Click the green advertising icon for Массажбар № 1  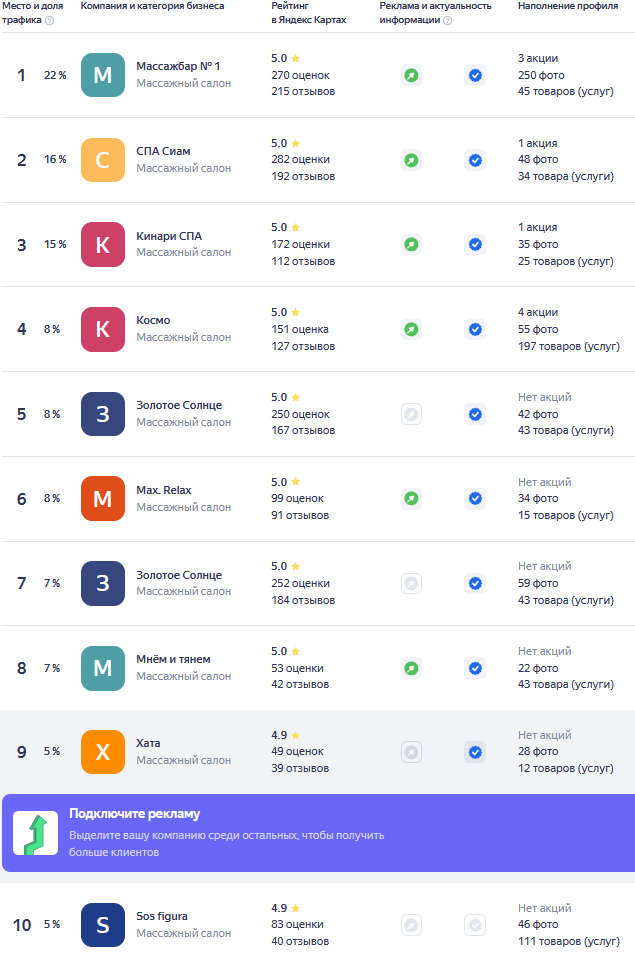click(x=412, y=75)
